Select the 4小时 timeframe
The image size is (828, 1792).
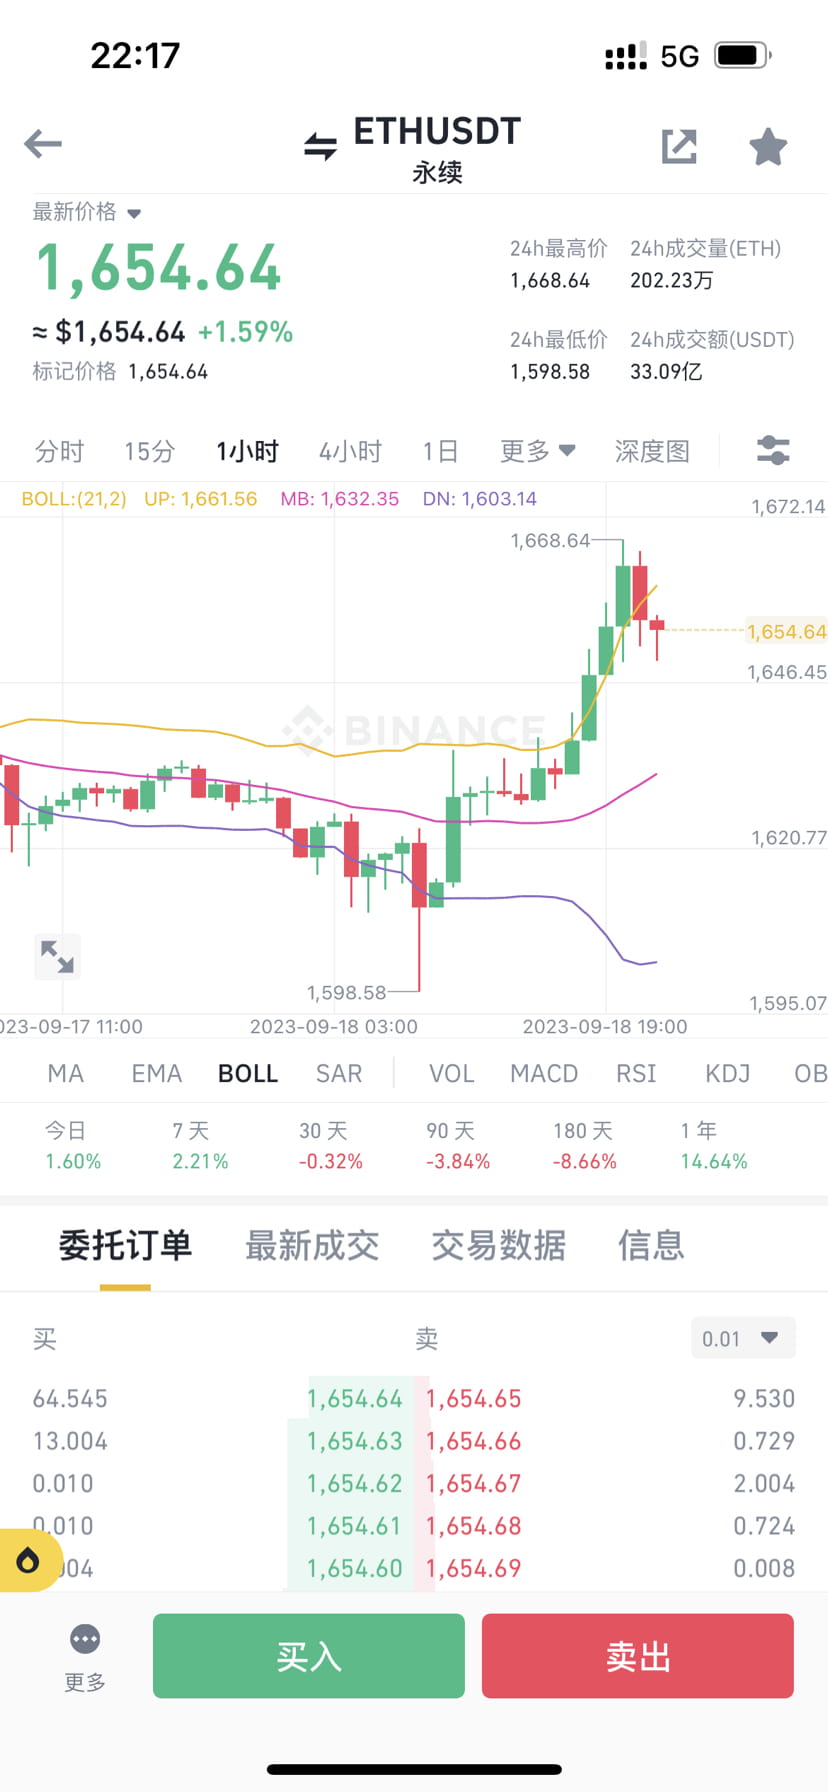pyautogui.click(x=350, y=451)
